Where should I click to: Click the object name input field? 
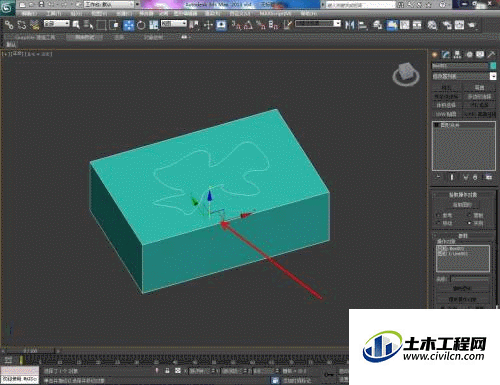(x=460, y=66)
